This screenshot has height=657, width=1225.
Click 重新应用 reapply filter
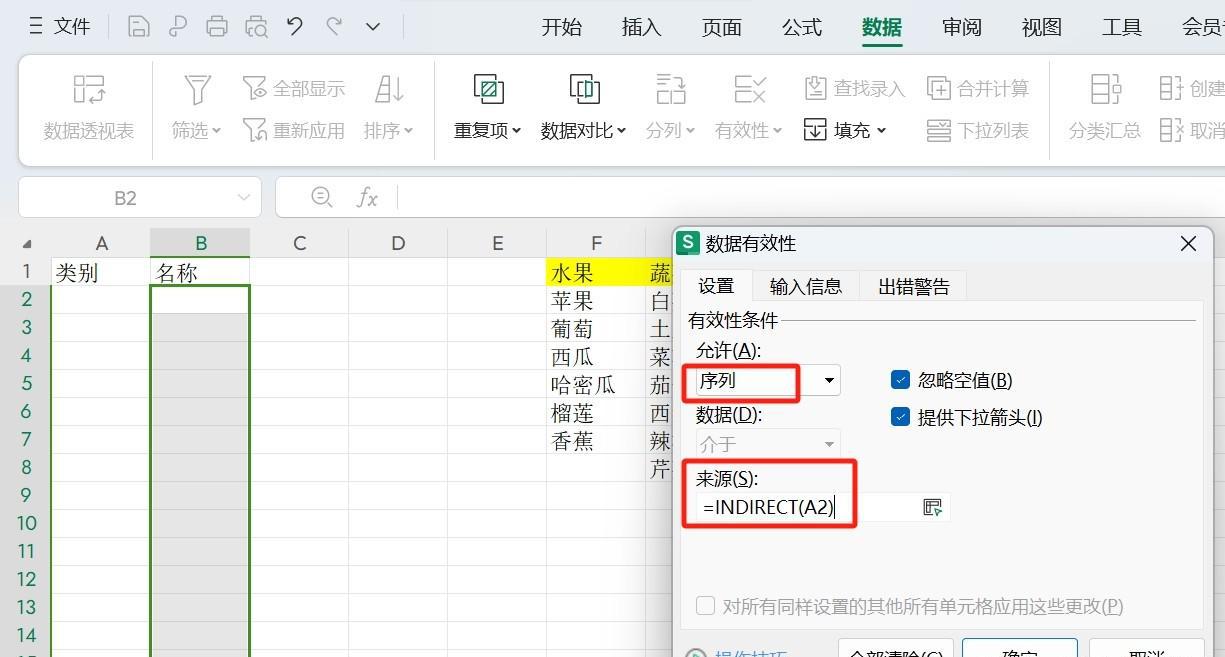(294, 130)
